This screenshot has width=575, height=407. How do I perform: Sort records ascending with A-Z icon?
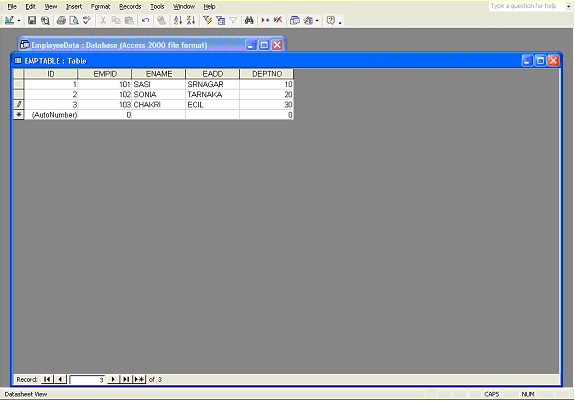pyautogui.click(x=177, y=21)
